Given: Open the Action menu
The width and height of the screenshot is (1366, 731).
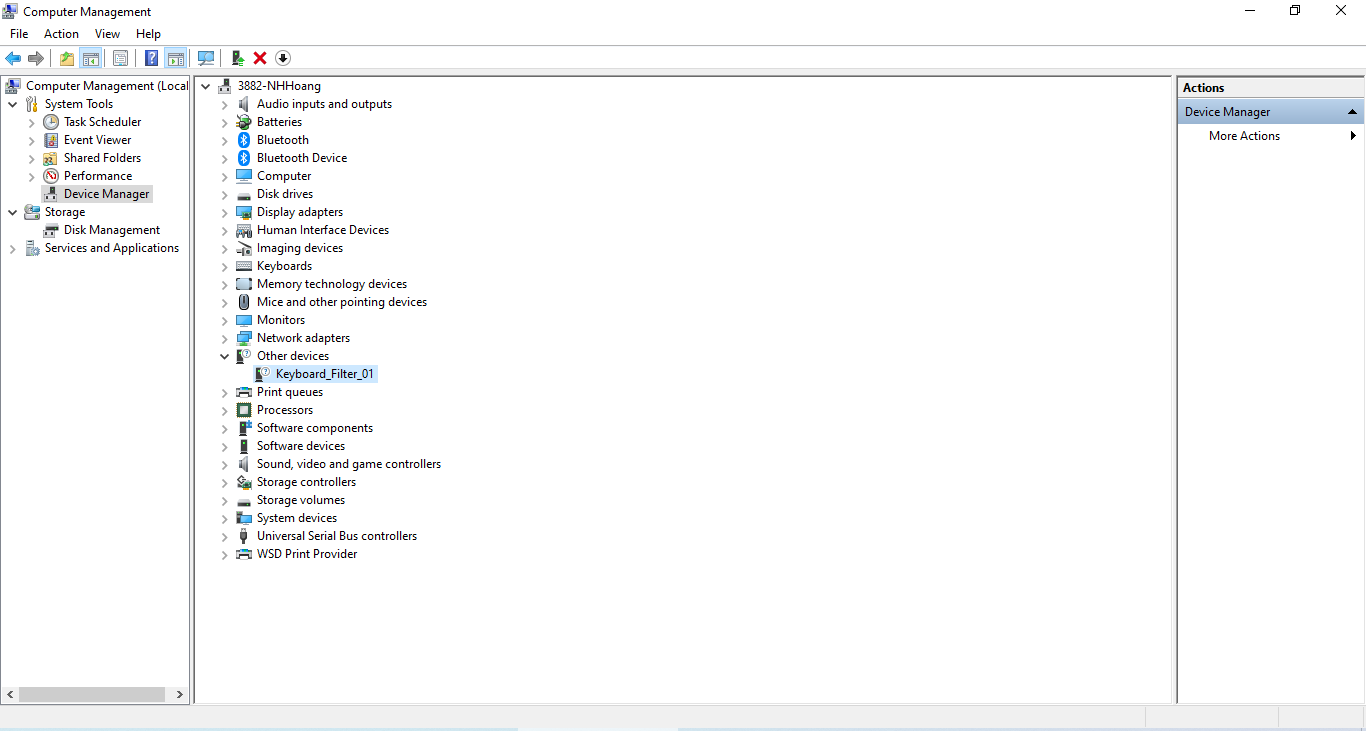Looking at the screenshot, I should click(61, 33).
